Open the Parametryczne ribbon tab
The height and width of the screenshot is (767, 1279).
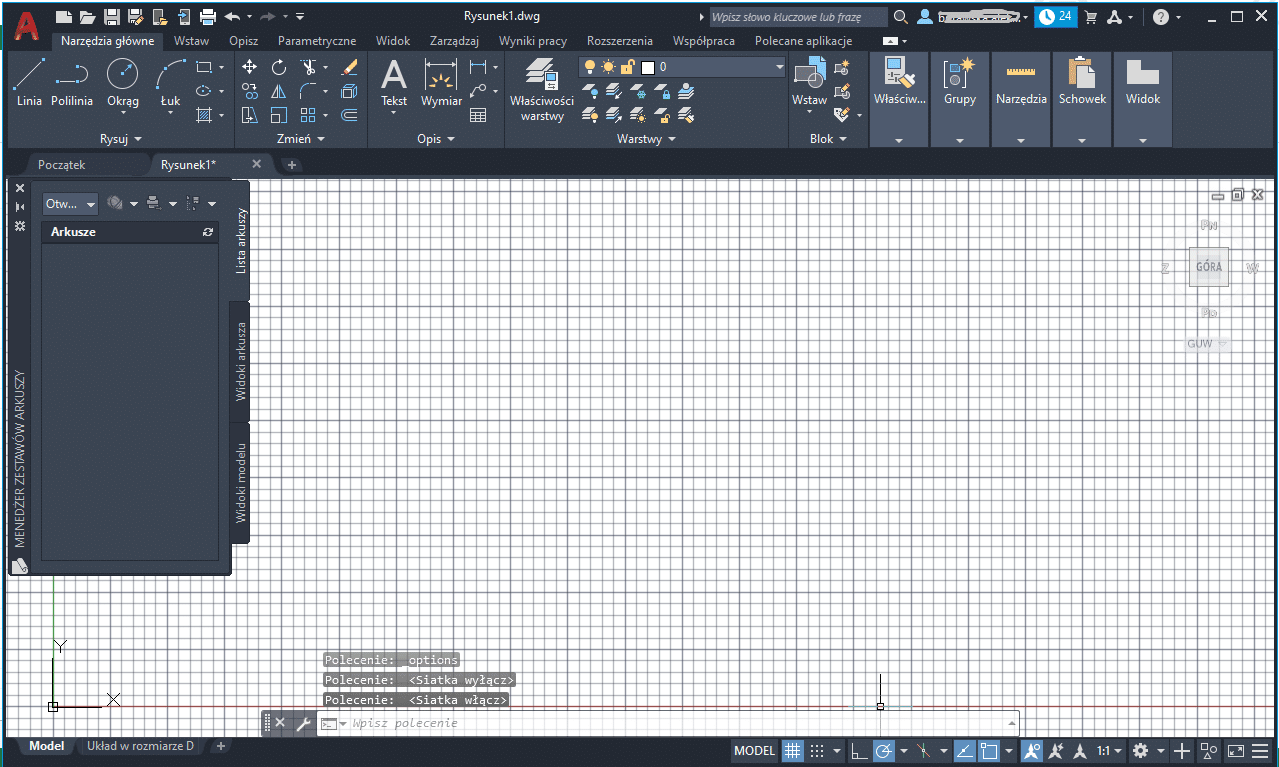tap(317, 41)
